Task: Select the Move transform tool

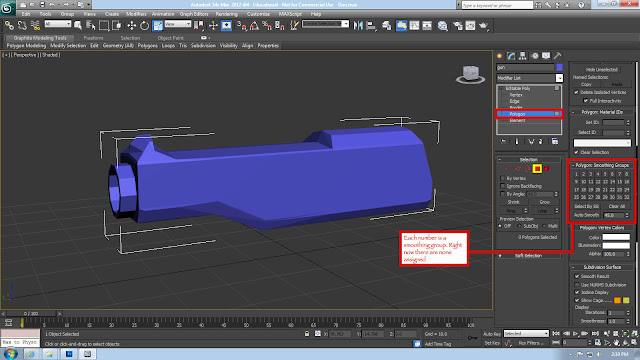Action: coord(131,26)
